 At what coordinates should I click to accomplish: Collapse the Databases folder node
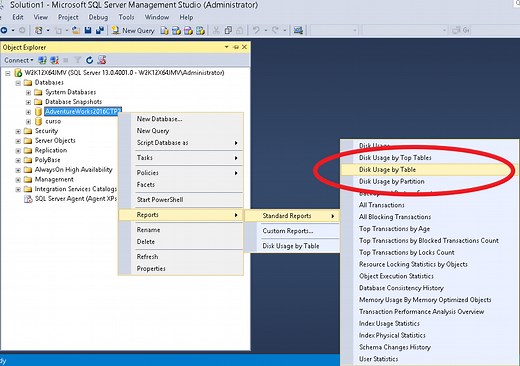[18, 83]
